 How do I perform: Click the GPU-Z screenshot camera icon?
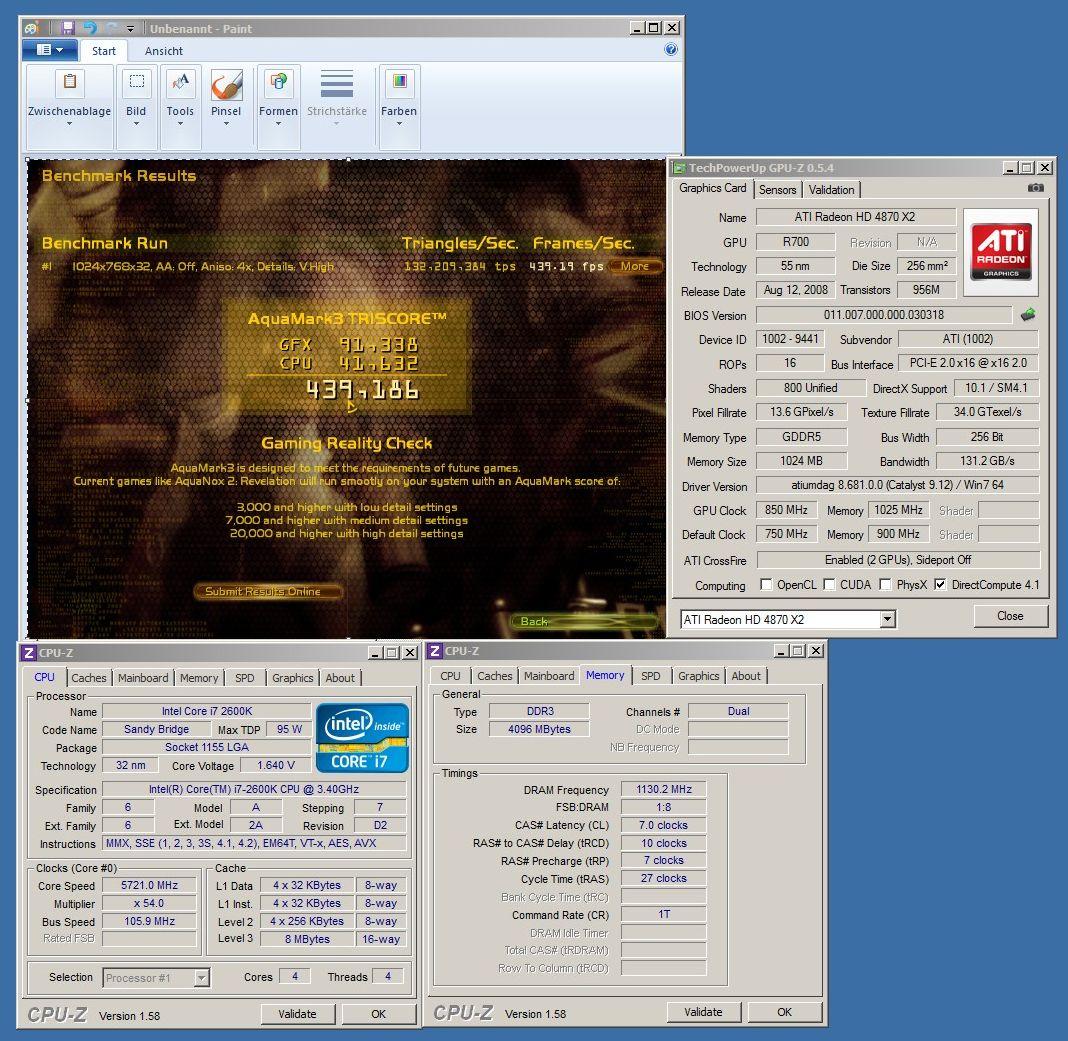(x=1035, y=187)
